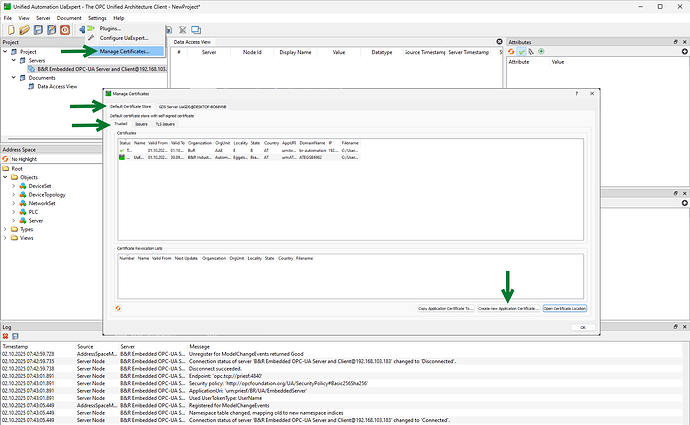690x425 pixels.
Task: Click the Save Project floppy icon
Action: [x=38, y=30]
